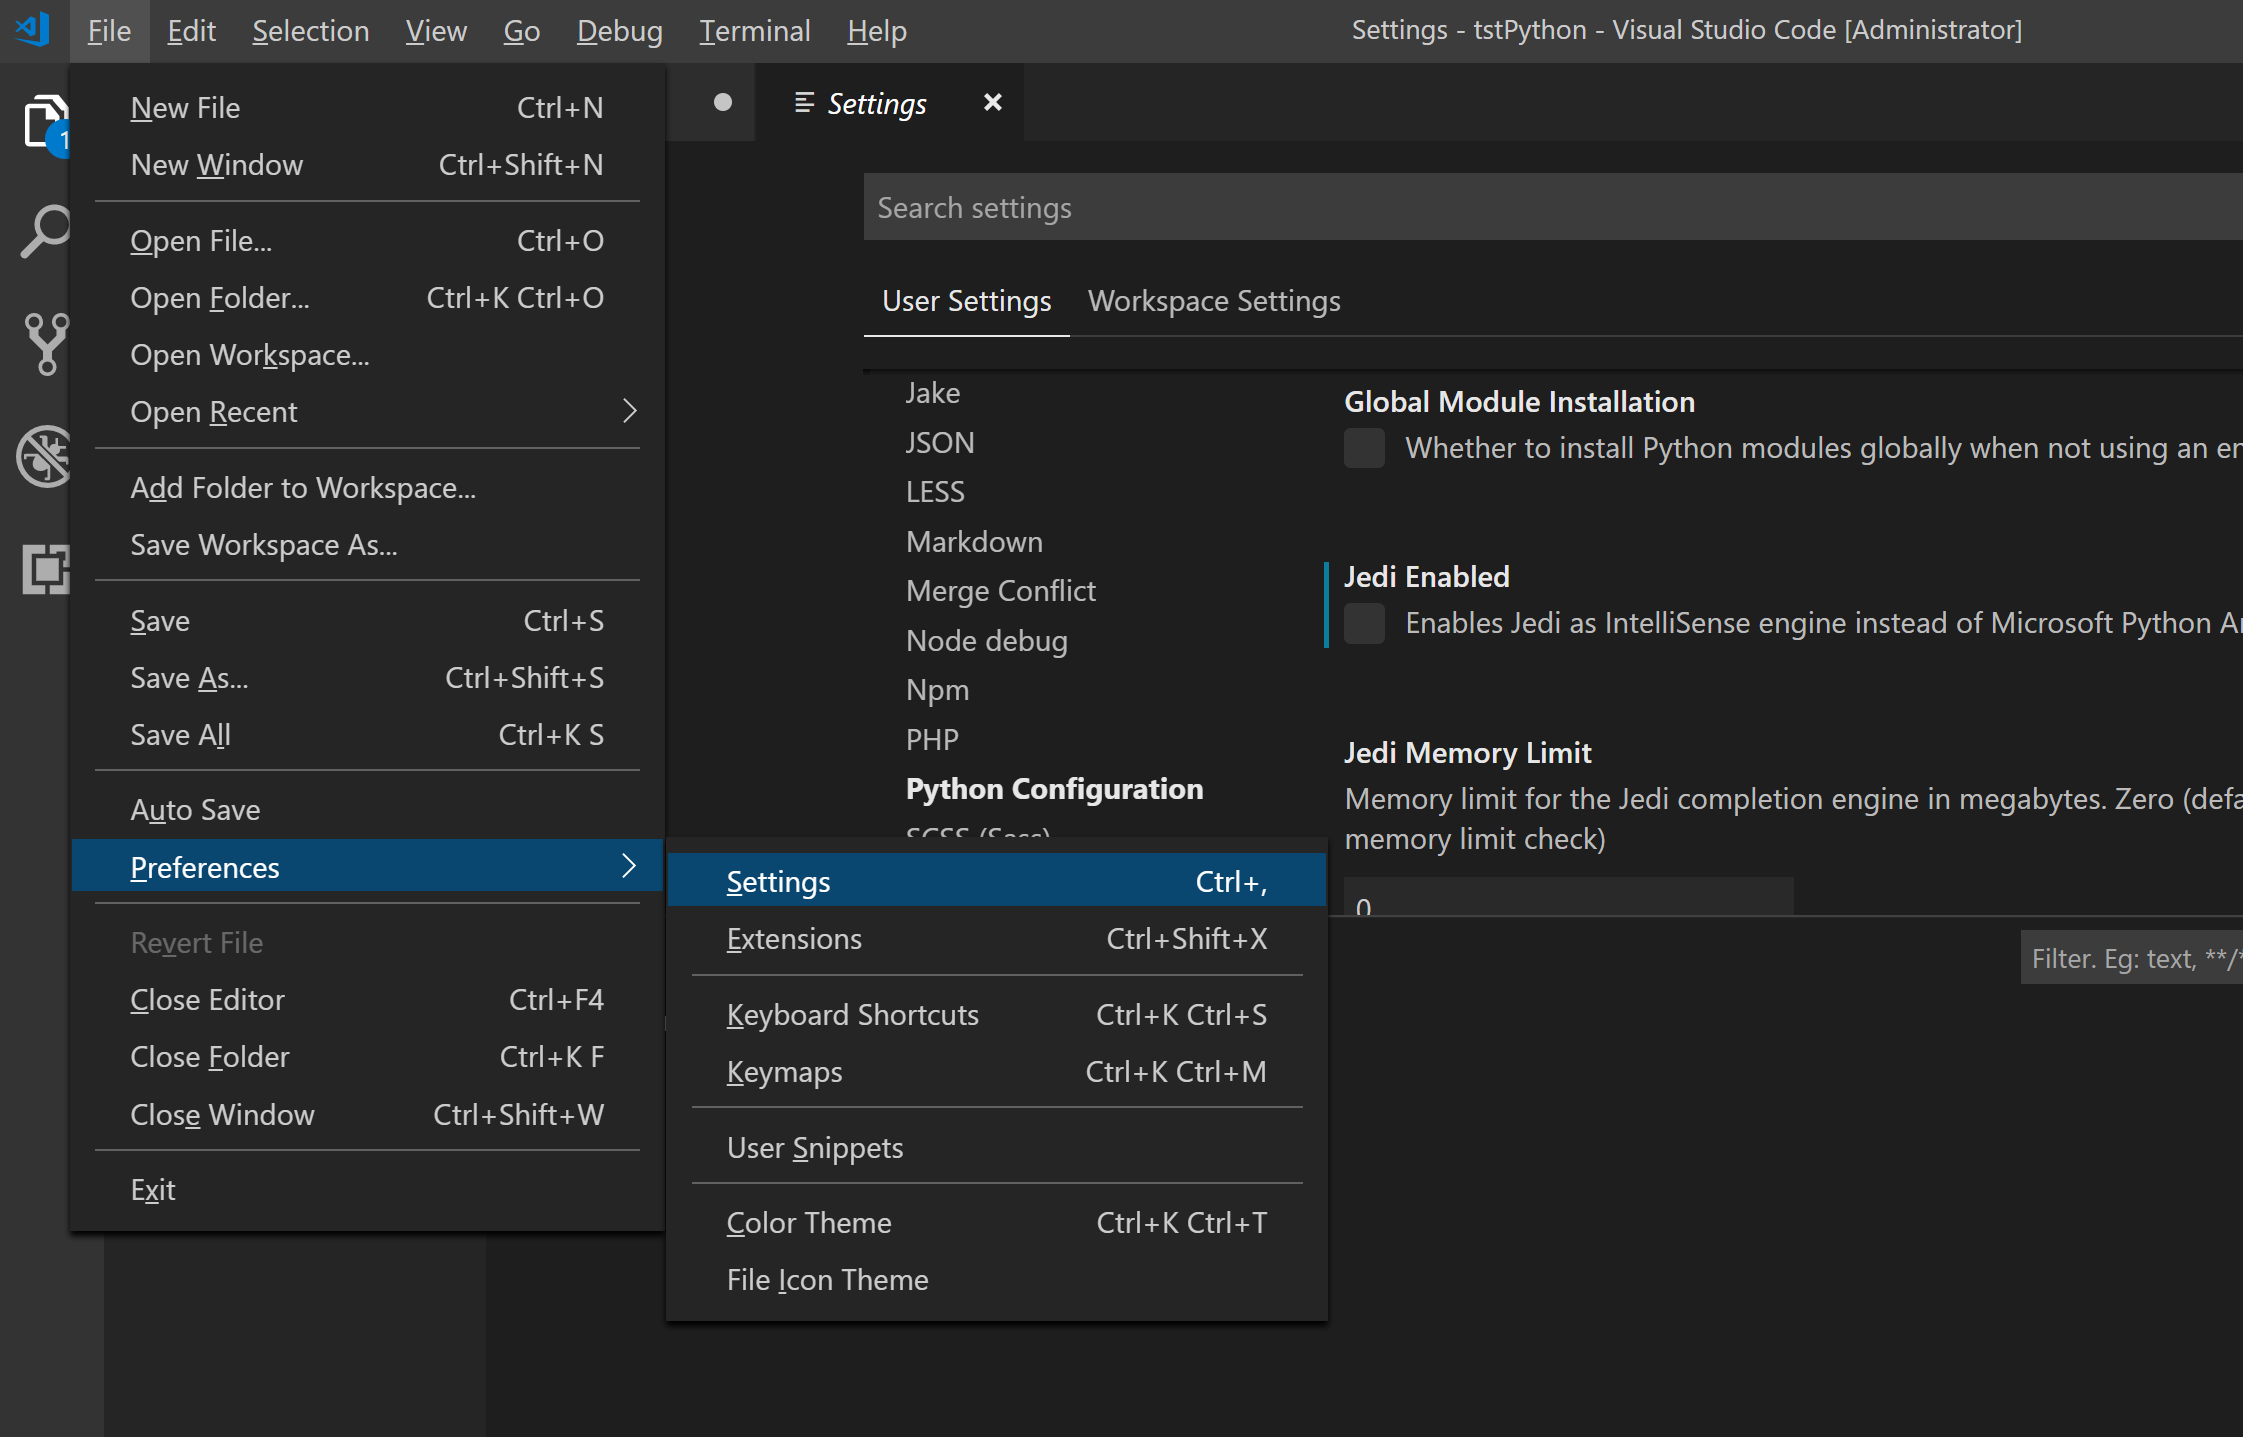Image resolution: width=2243 pixels, height=1437 pixels.
Task: Open the File menu
Action: pos(109,31)
